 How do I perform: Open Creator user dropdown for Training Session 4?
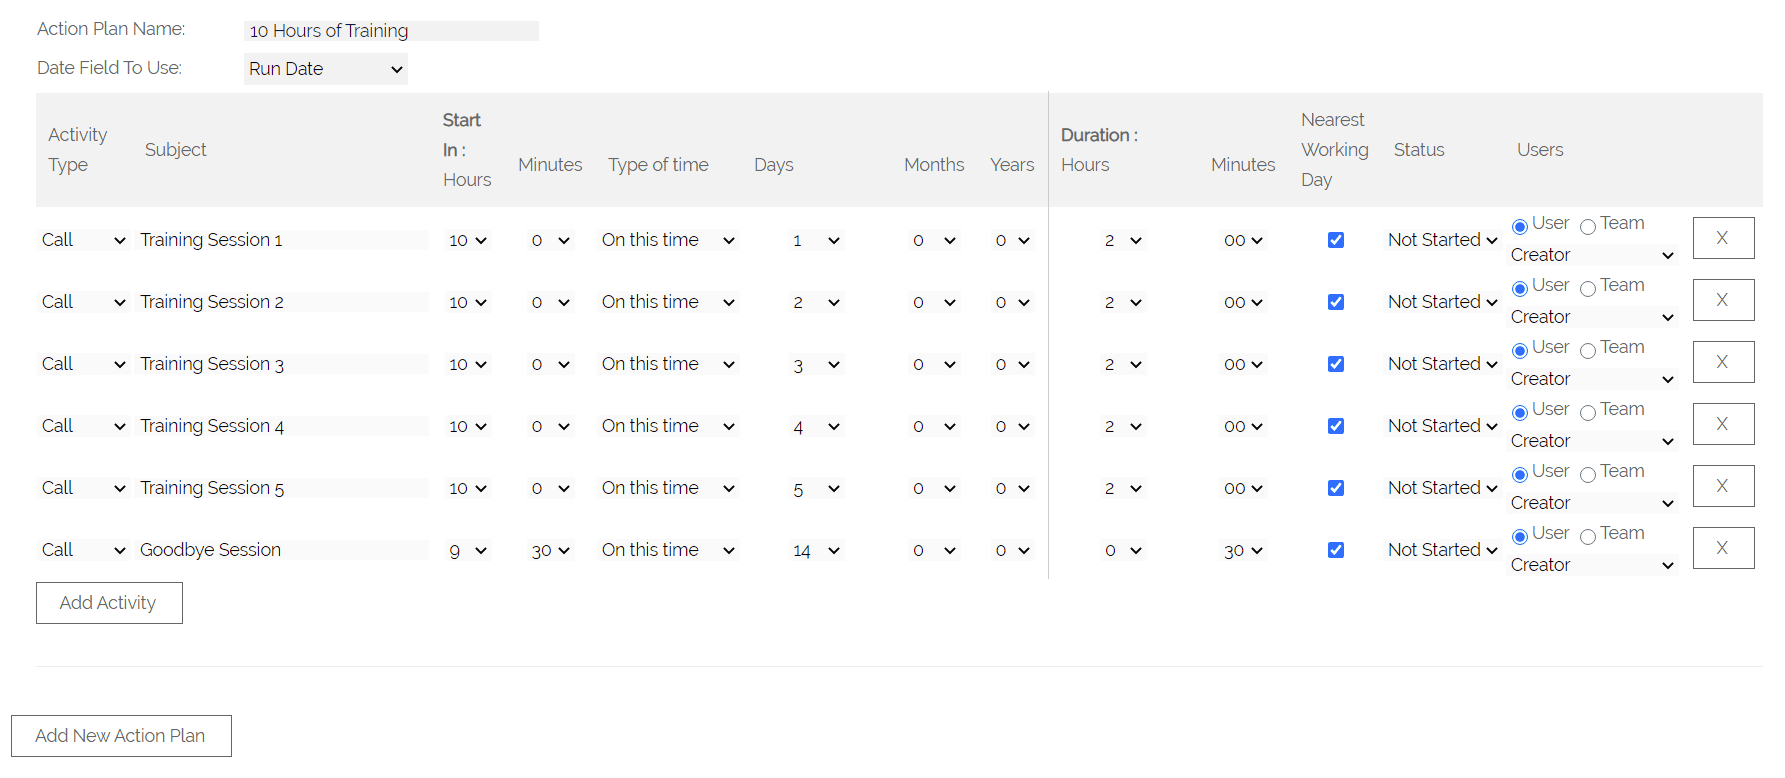(1591, 441)
